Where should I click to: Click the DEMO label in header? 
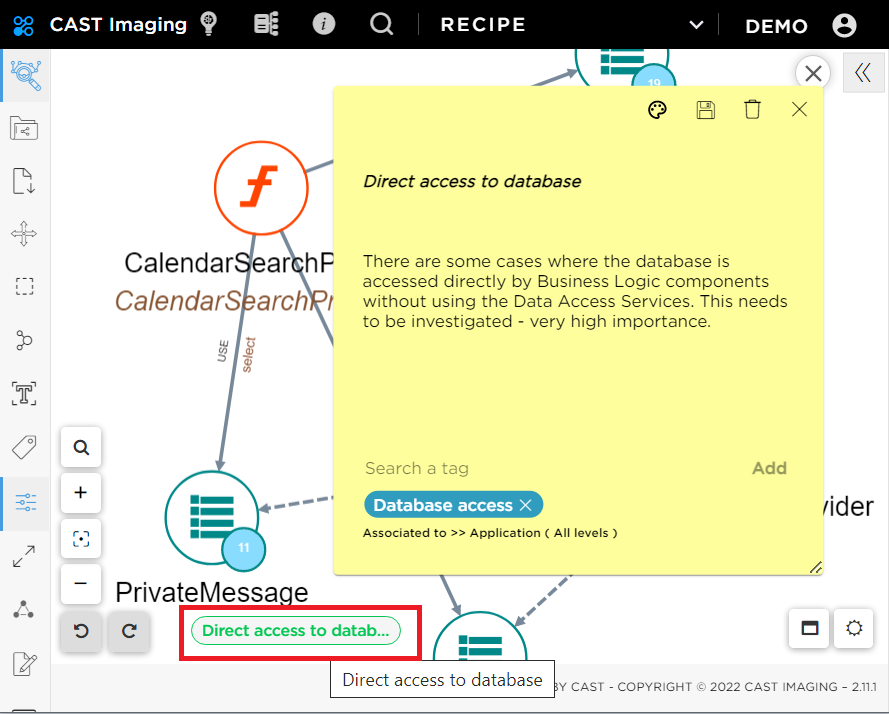coord(776,26)
